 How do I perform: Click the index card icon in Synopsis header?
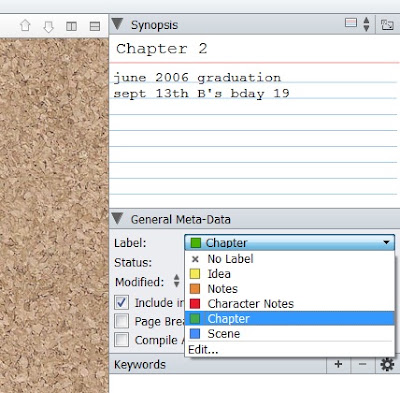351,23
